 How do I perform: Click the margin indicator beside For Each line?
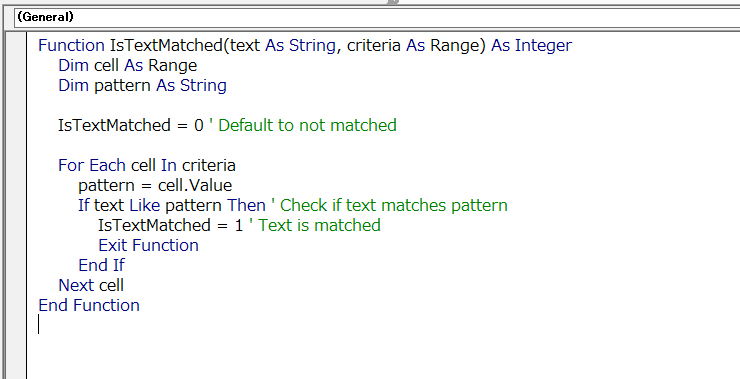coord(15,165)
